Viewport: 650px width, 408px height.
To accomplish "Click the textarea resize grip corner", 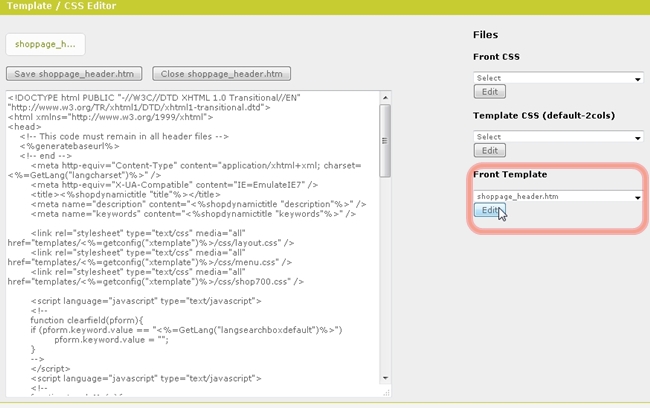I will pyautogui.click(x=386, y=392).
